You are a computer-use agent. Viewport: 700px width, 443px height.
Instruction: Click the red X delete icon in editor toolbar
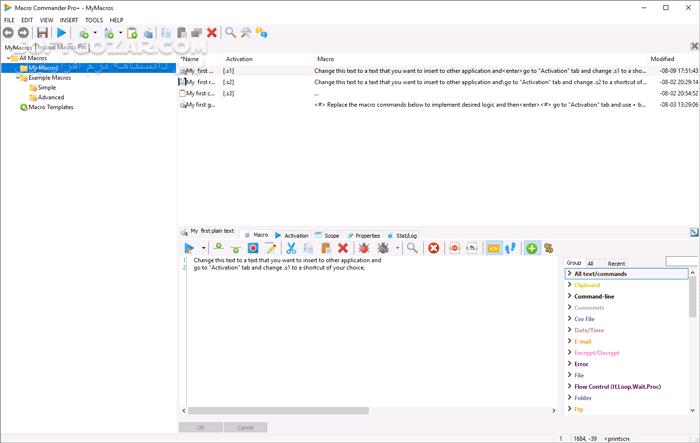[x=343, y=248]
